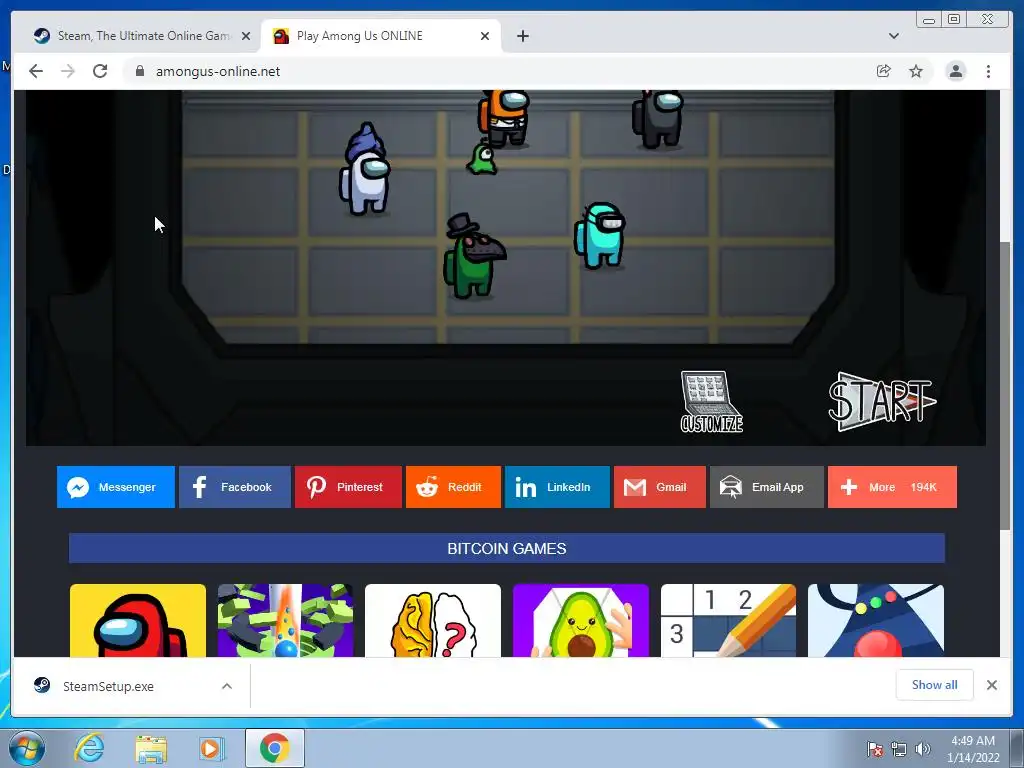Viewport: 1024px width, 768px height.
Task: Close the Steam tab
Action: point(246,36)
